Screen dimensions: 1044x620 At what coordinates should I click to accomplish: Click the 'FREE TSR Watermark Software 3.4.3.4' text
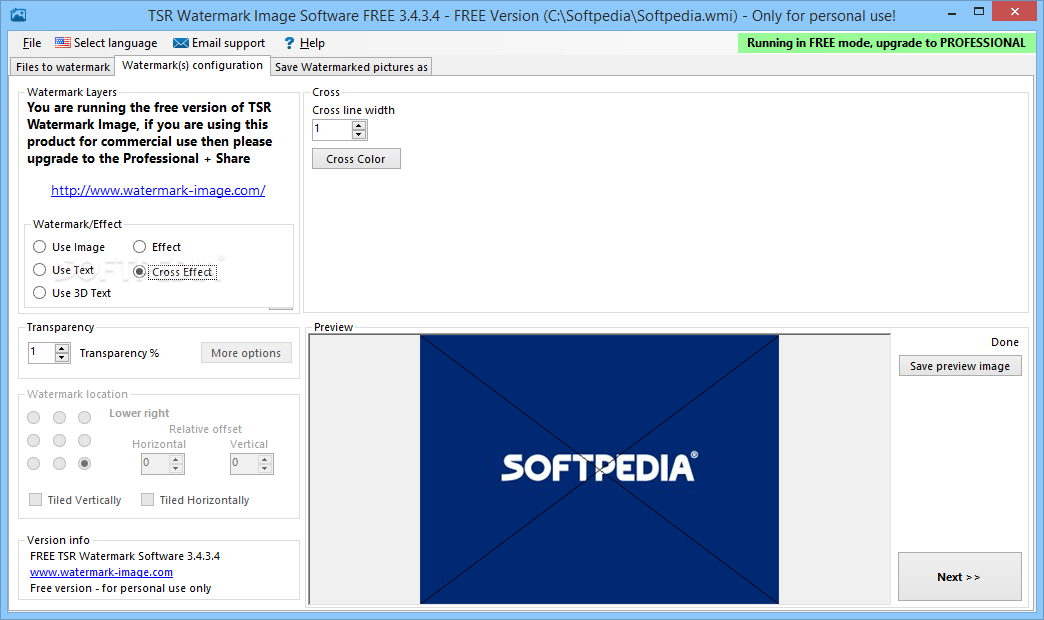125,557
